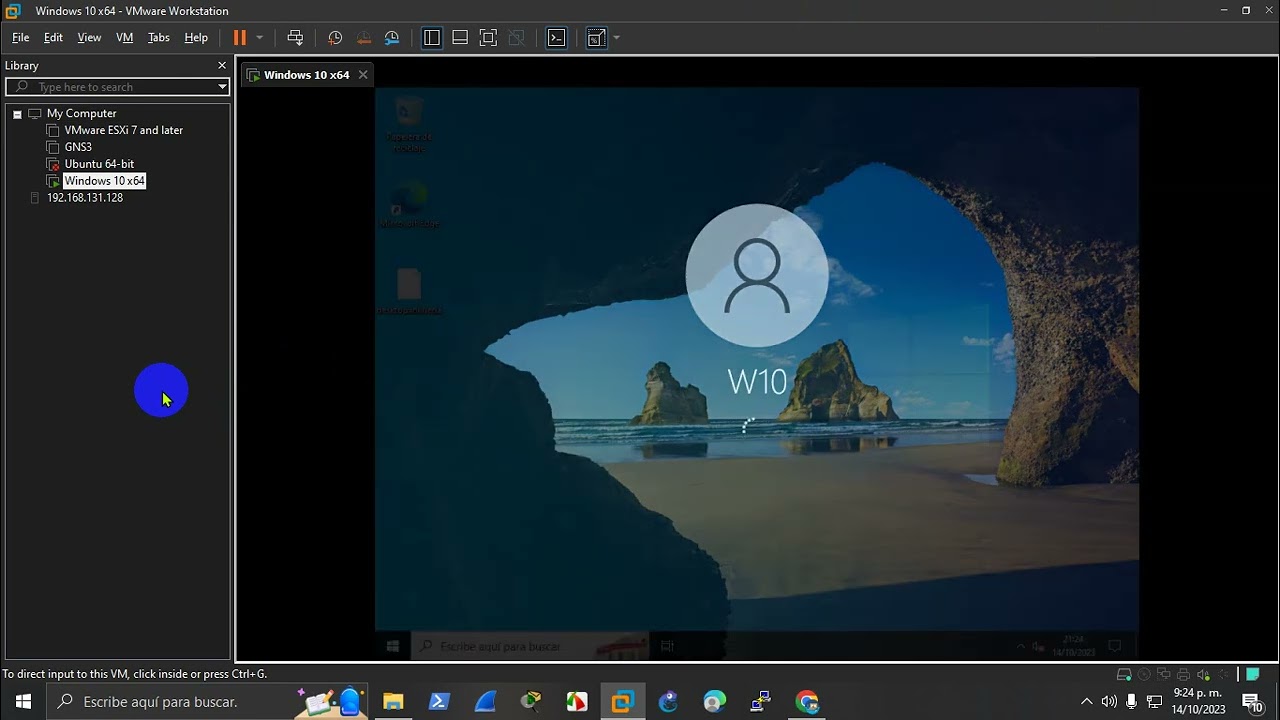Open the notification center with 10 alerts
This screenshot has height=720, width=1280.
pos(1251,702)
